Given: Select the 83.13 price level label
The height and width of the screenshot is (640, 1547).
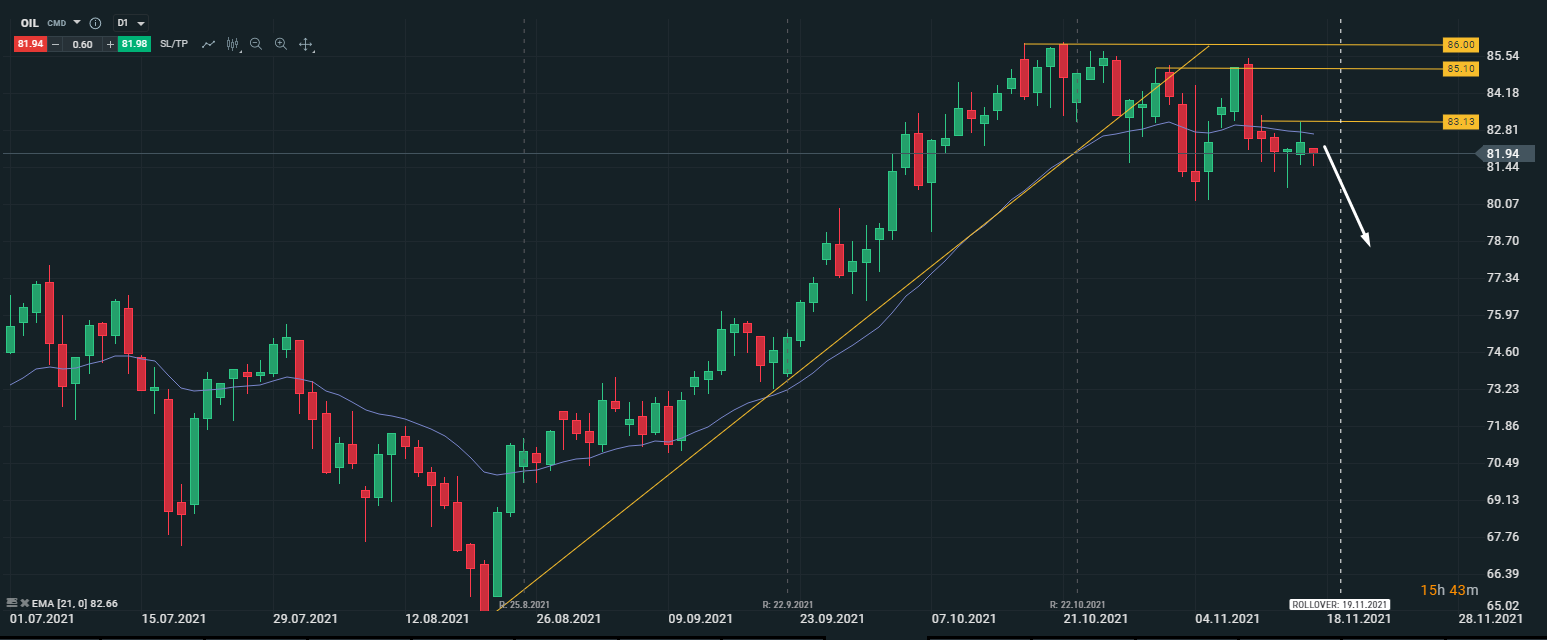Looking at the screenshot, I should [1460, 122].
